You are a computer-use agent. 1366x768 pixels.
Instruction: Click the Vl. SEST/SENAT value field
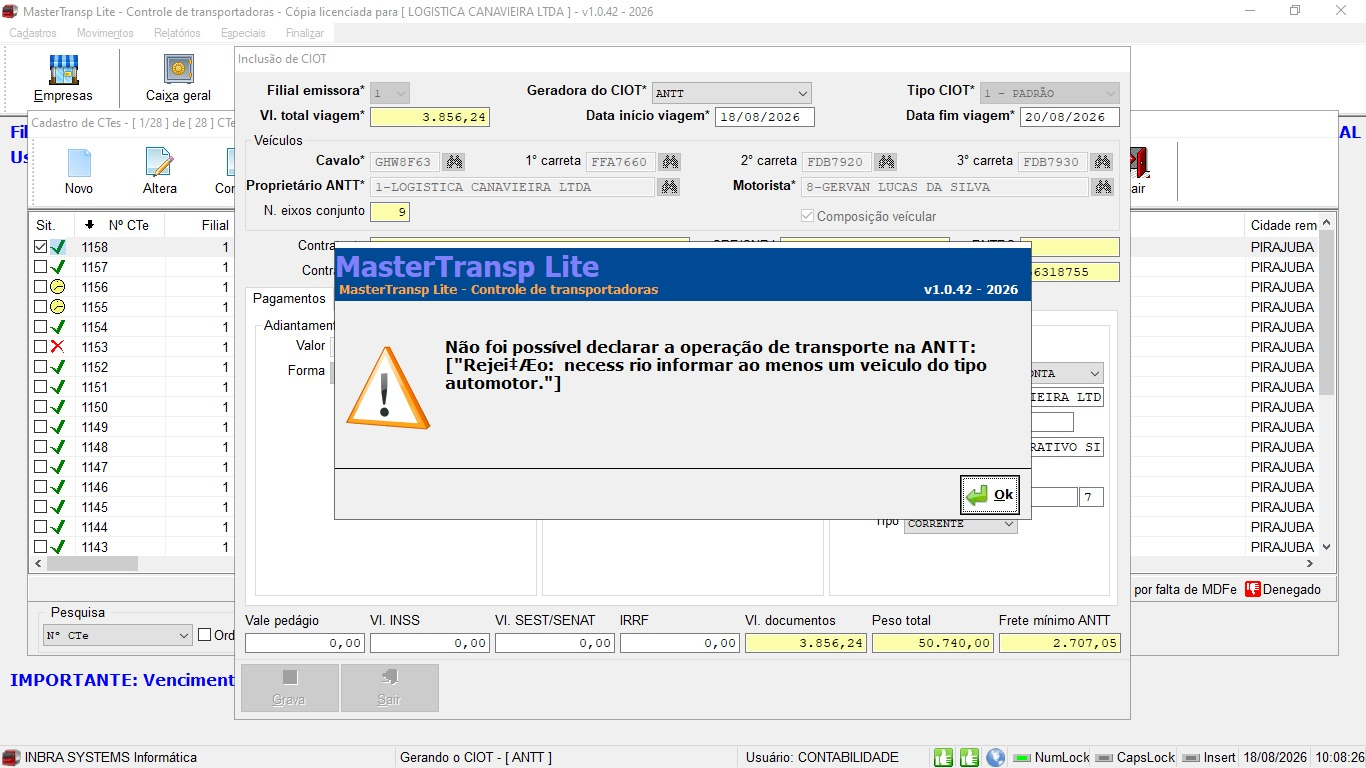[555, 643]
